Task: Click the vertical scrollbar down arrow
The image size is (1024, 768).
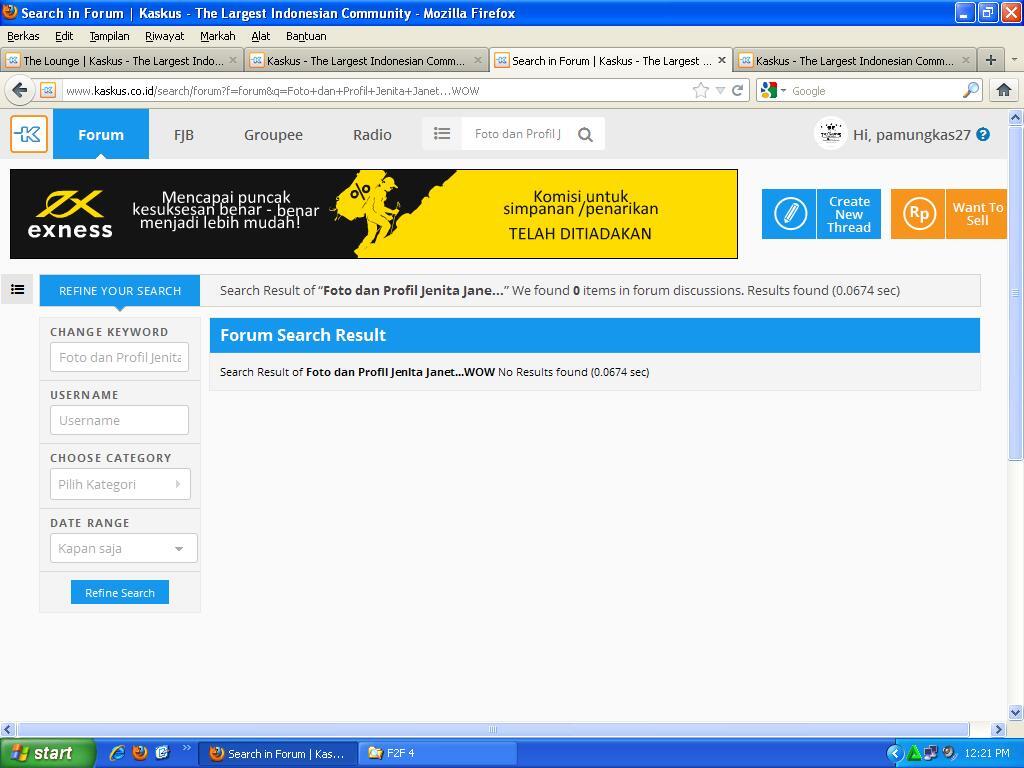Action: click(1015, 712)
